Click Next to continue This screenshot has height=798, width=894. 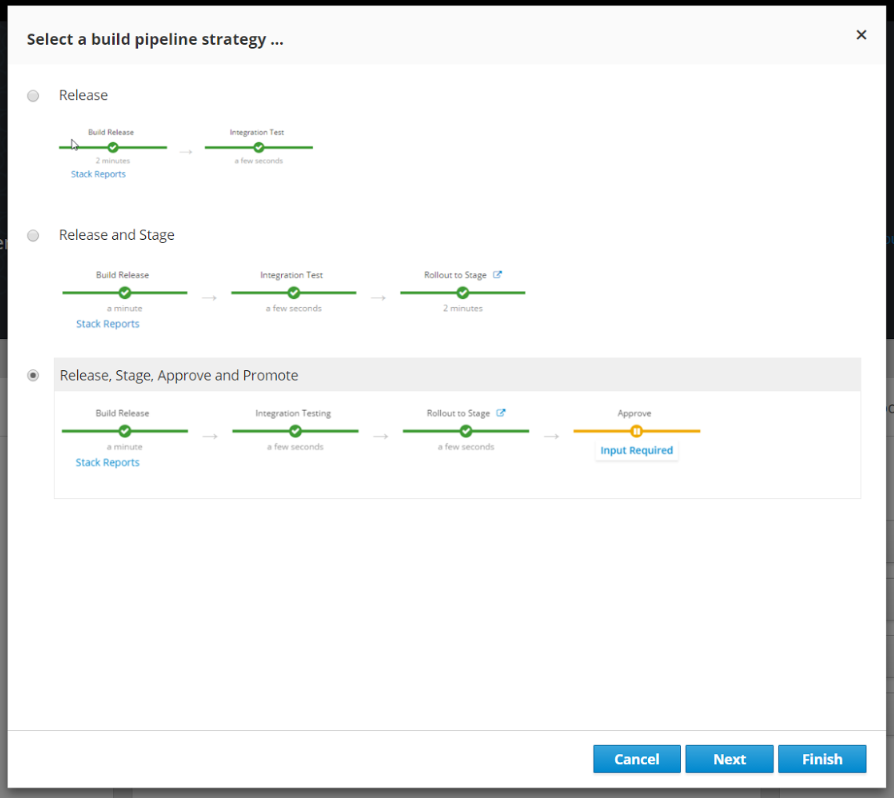729,759
